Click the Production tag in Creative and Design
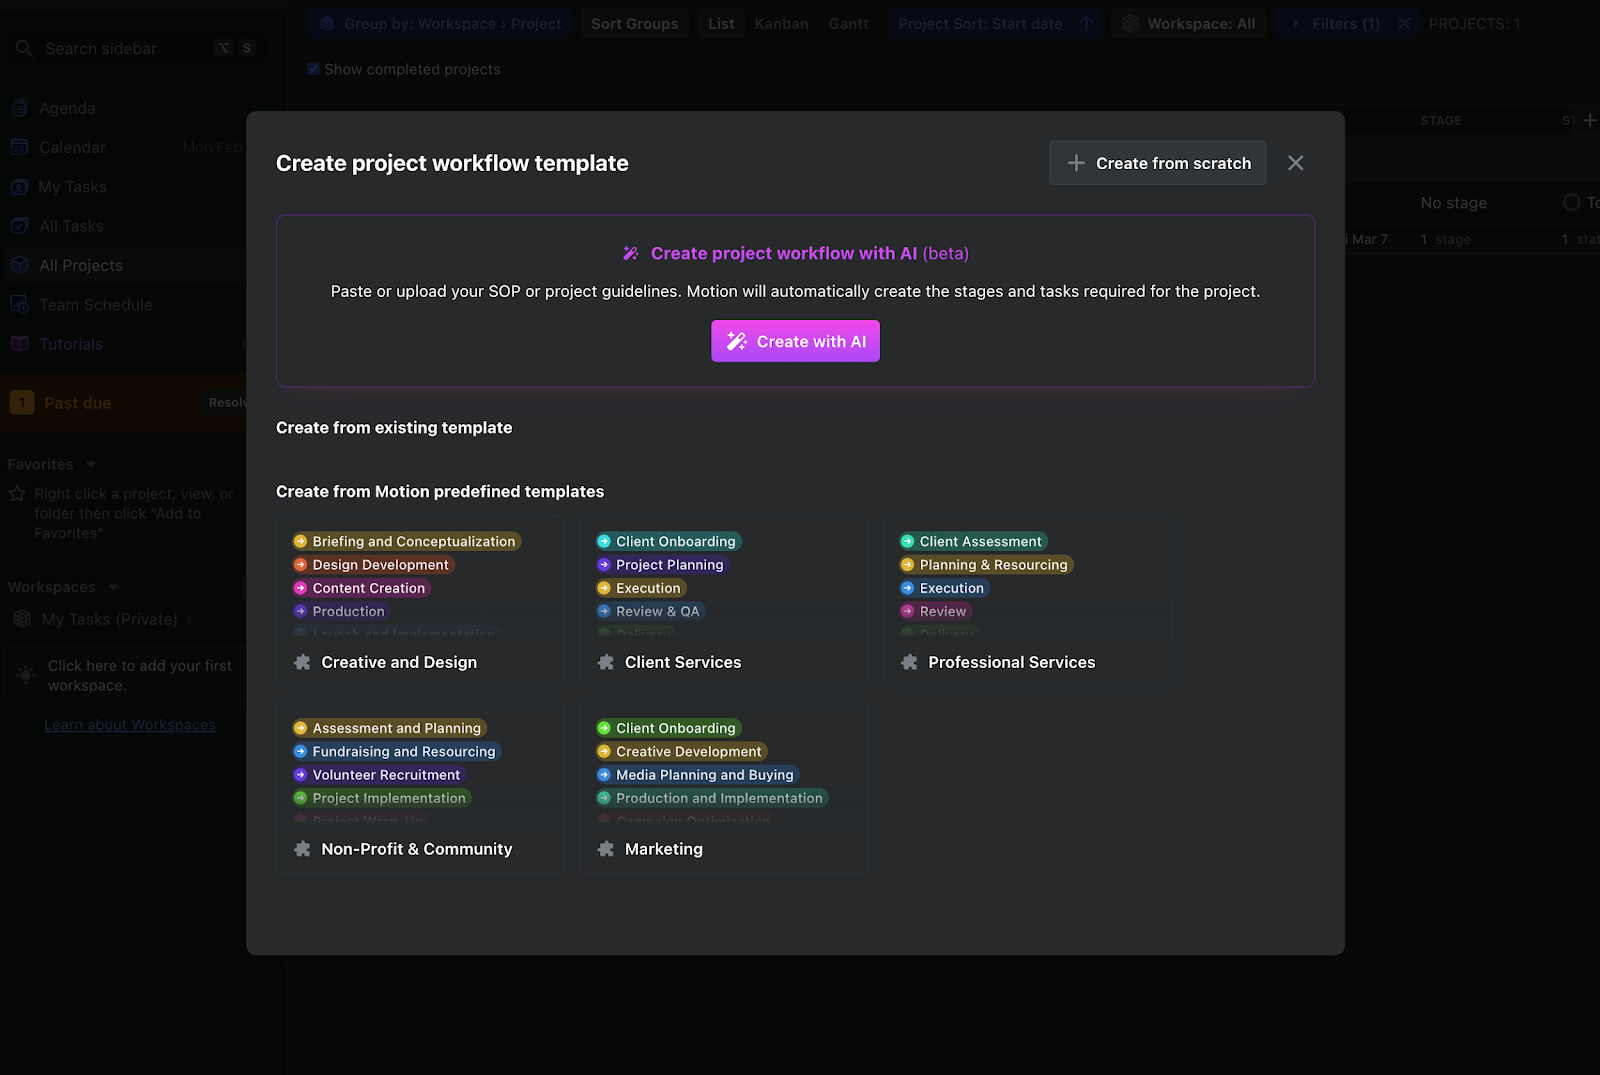This screenshot has height=1075, width=1600. pos(341,612)
